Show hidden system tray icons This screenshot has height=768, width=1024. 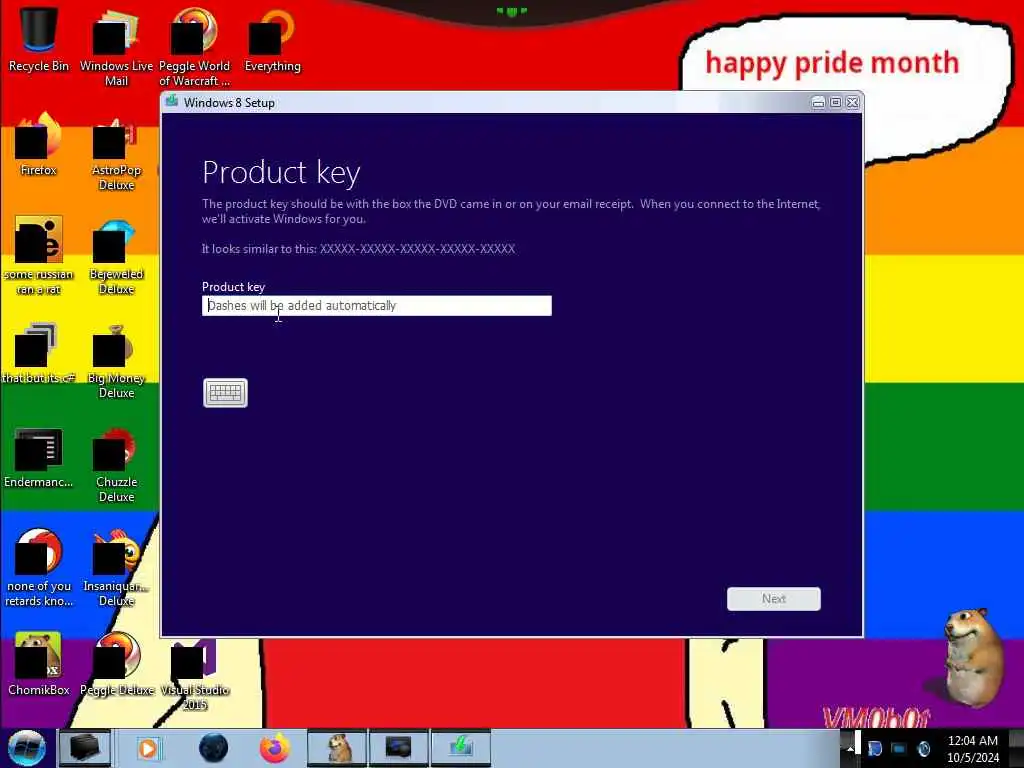click(x=850, y=748)
